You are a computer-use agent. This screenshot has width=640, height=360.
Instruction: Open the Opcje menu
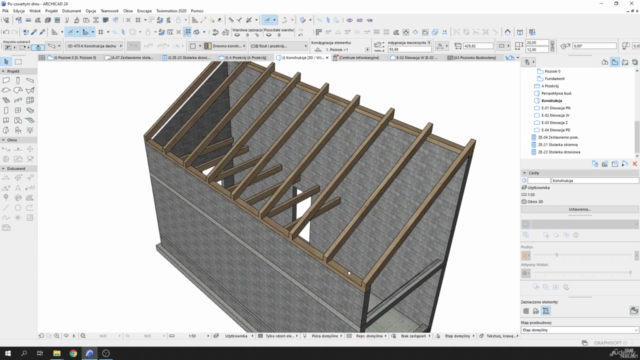tap(91, 11)
